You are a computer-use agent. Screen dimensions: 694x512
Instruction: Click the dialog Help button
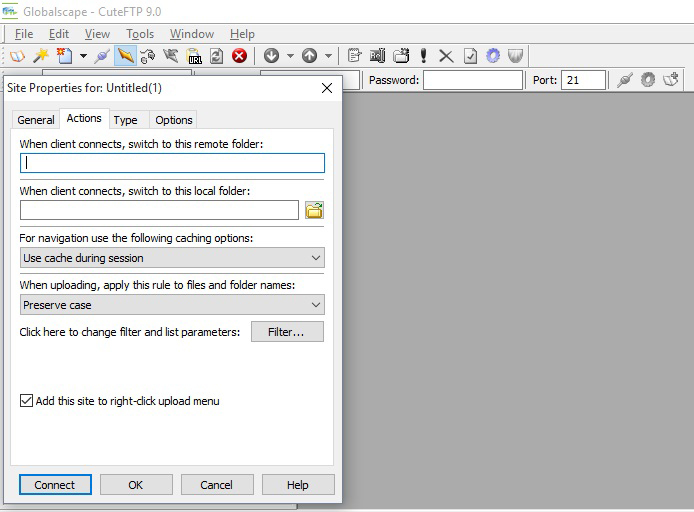(298, 485)
